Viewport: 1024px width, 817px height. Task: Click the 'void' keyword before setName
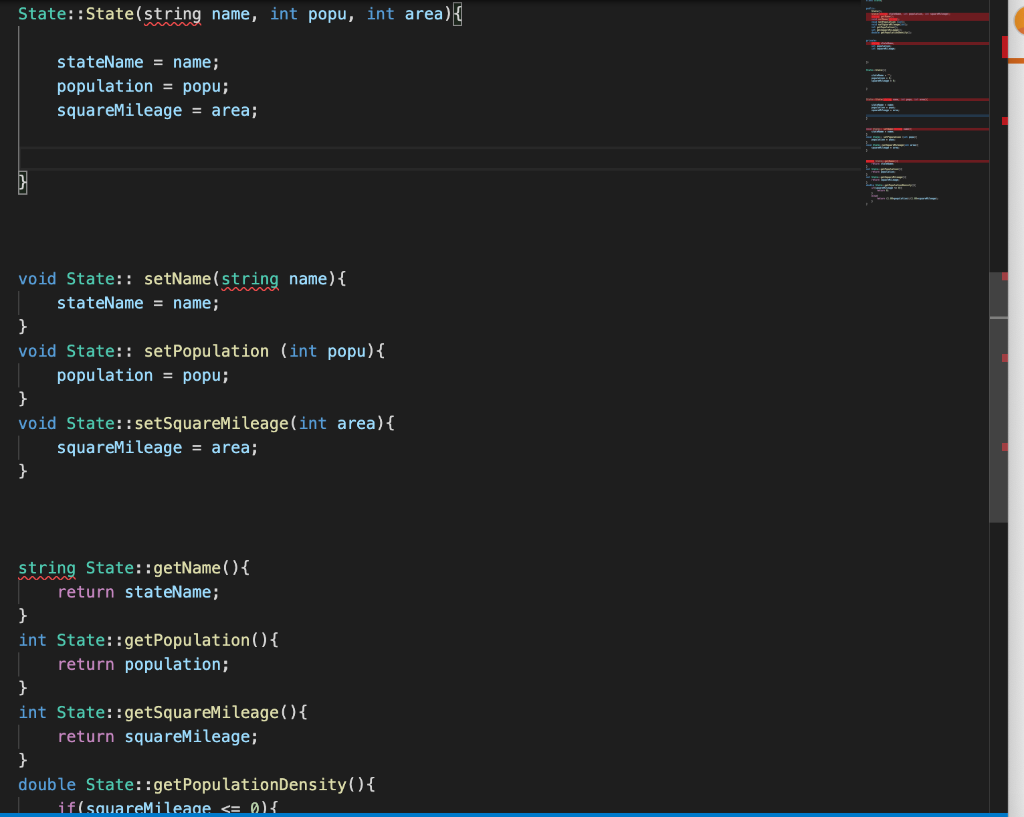pos(37,279)
